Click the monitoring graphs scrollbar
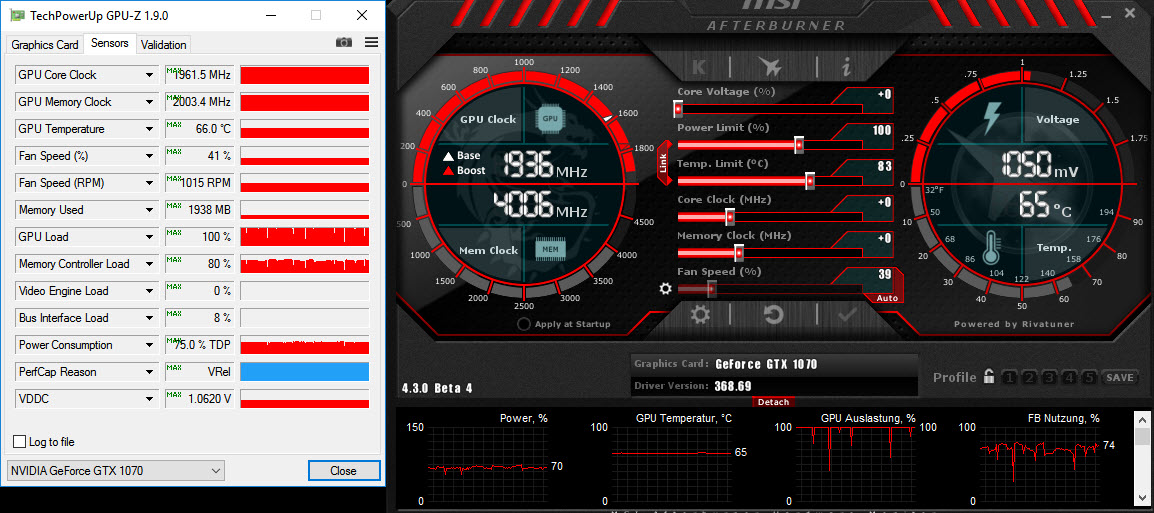The height and width of the screenshot is (513, 1154). coord(1141,458)
